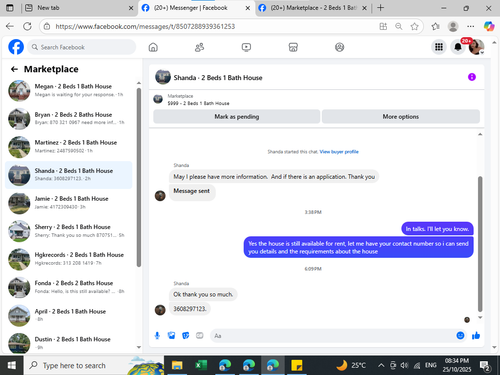Open April - 2 Beds 1 Bath House chat
500x375 pixels.
pos(69,315)
